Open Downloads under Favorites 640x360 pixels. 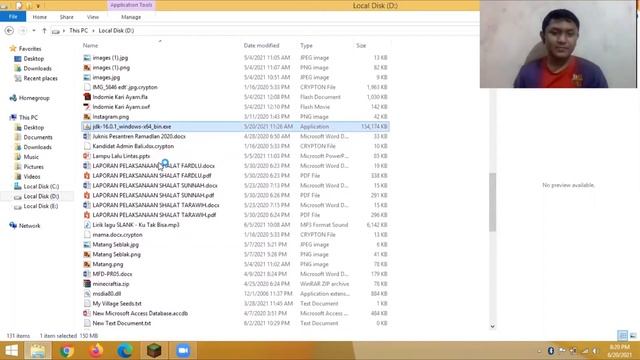coord(37,69)
